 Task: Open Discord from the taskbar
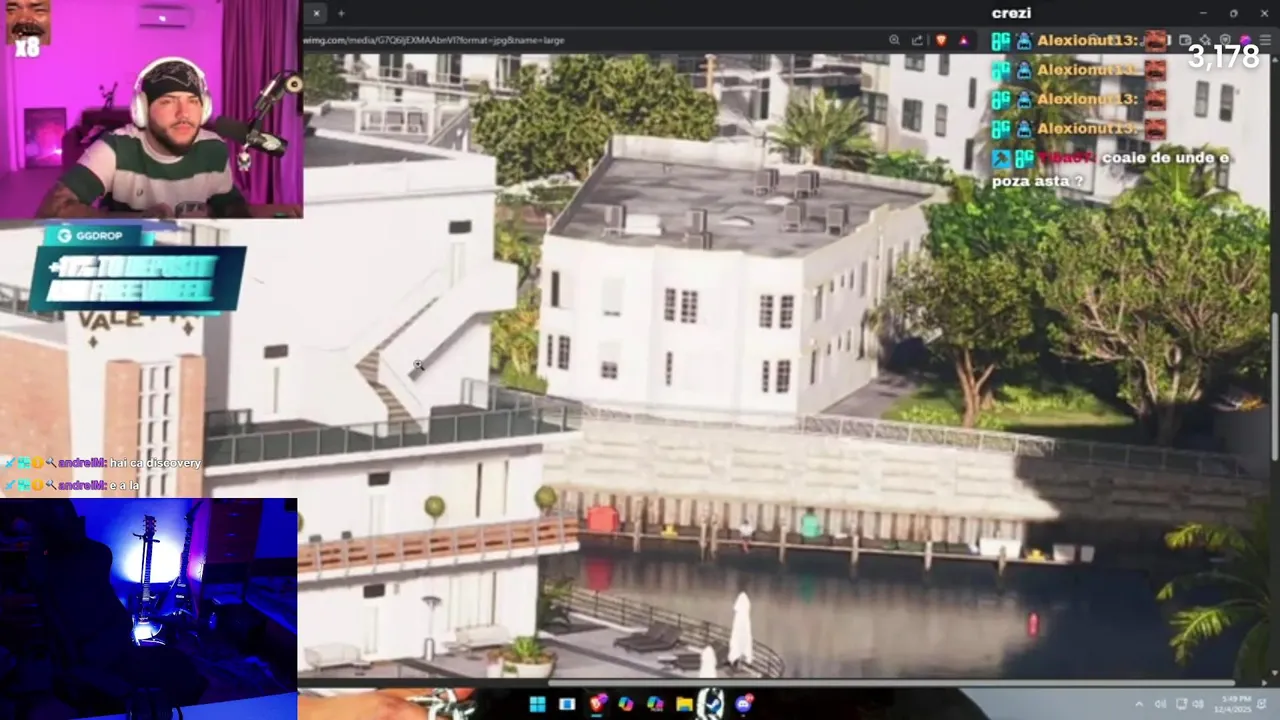744,704
